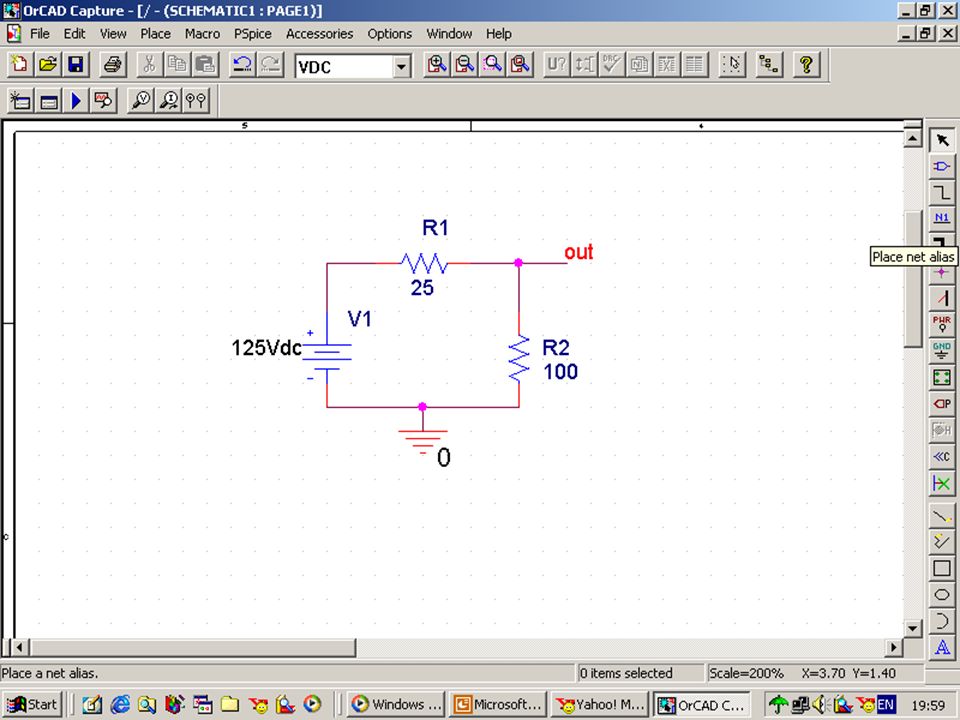Select the R2 resistor value 100

click(560, 372)
